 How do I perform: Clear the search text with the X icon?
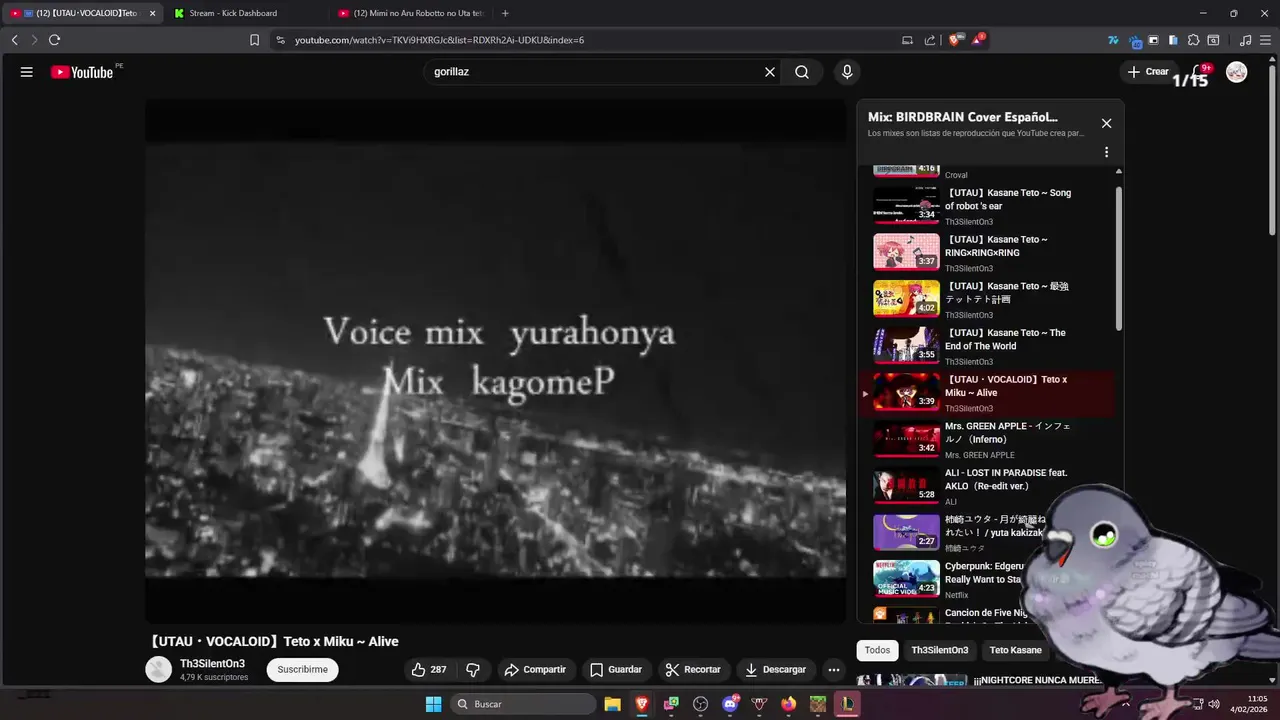tap(770, 72)
